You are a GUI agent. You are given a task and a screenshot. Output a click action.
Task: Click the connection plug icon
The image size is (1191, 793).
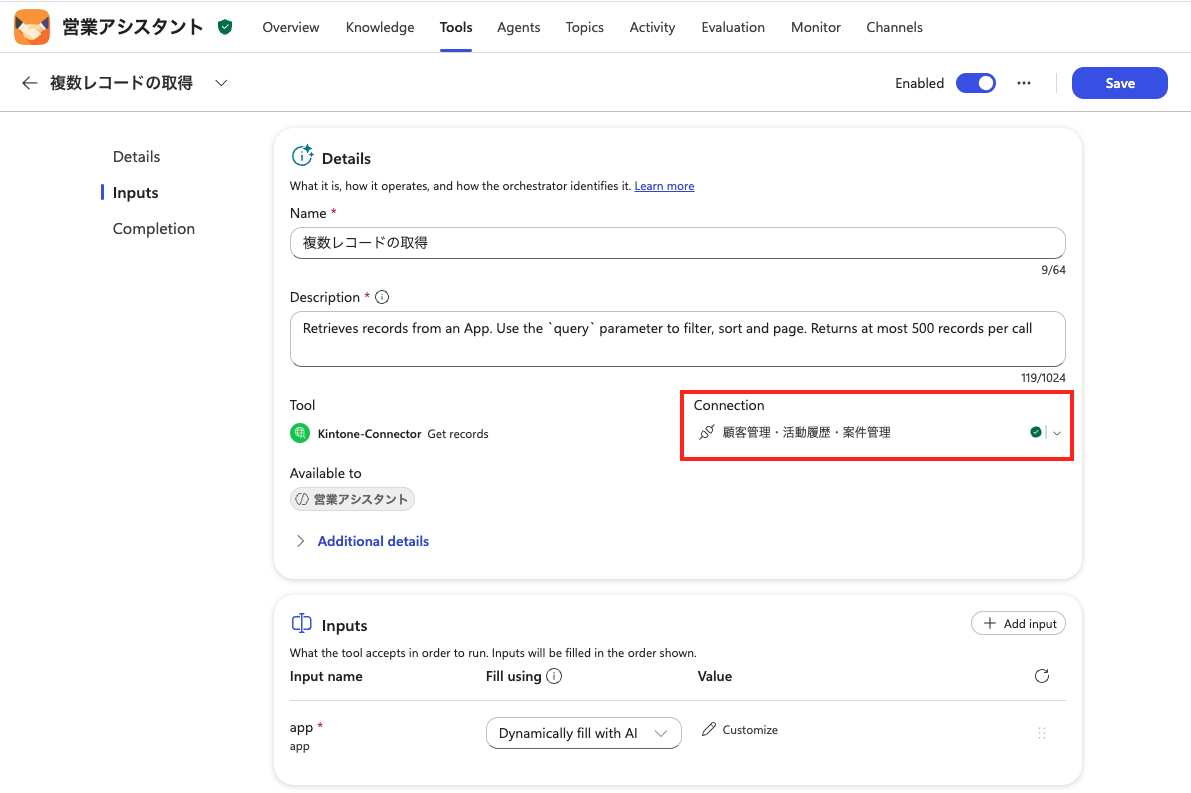coord(706,432)
